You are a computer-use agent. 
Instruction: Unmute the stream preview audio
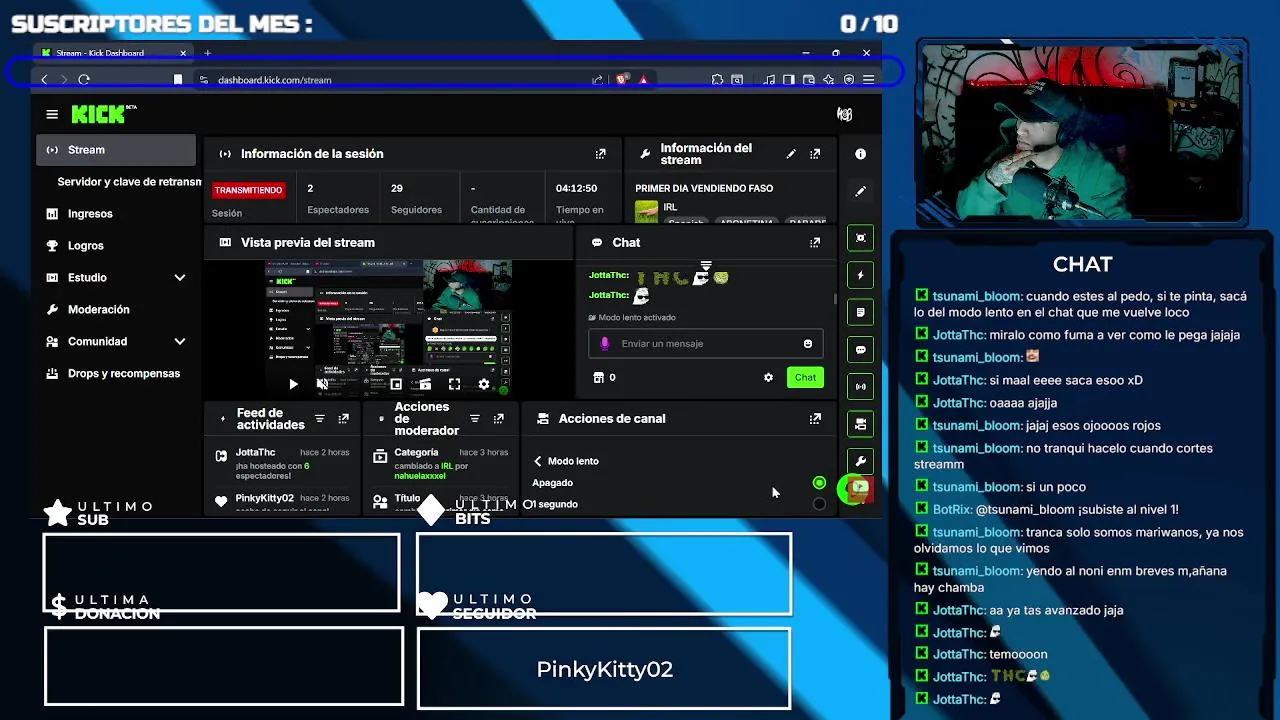(x=322, y=384)
